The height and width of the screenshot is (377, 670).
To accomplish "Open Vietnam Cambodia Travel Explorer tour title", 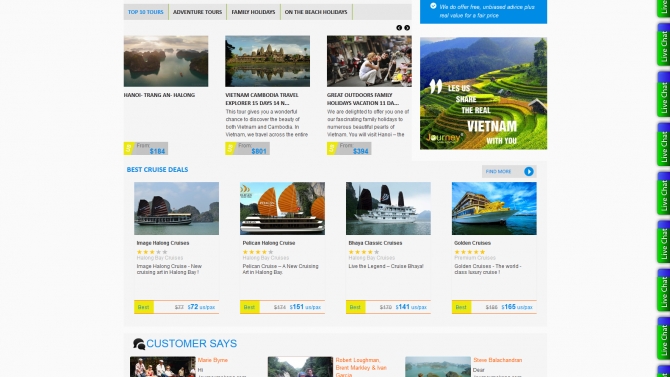I will click(x=262, y=99).
